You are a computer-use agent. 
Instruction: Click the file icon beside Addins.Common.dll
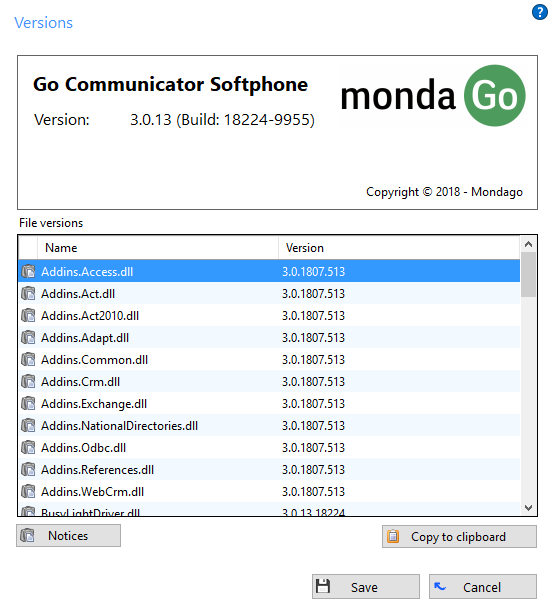point(28,359)
